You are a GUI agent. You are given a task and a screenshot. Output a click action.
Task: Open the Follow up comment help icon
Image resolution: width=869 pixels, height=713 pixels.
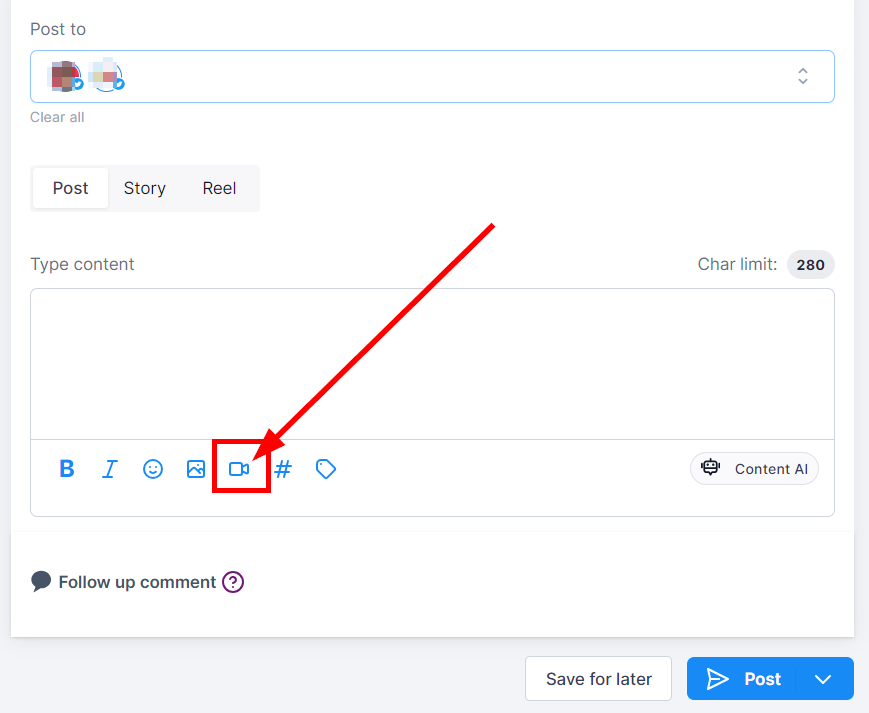233,582
